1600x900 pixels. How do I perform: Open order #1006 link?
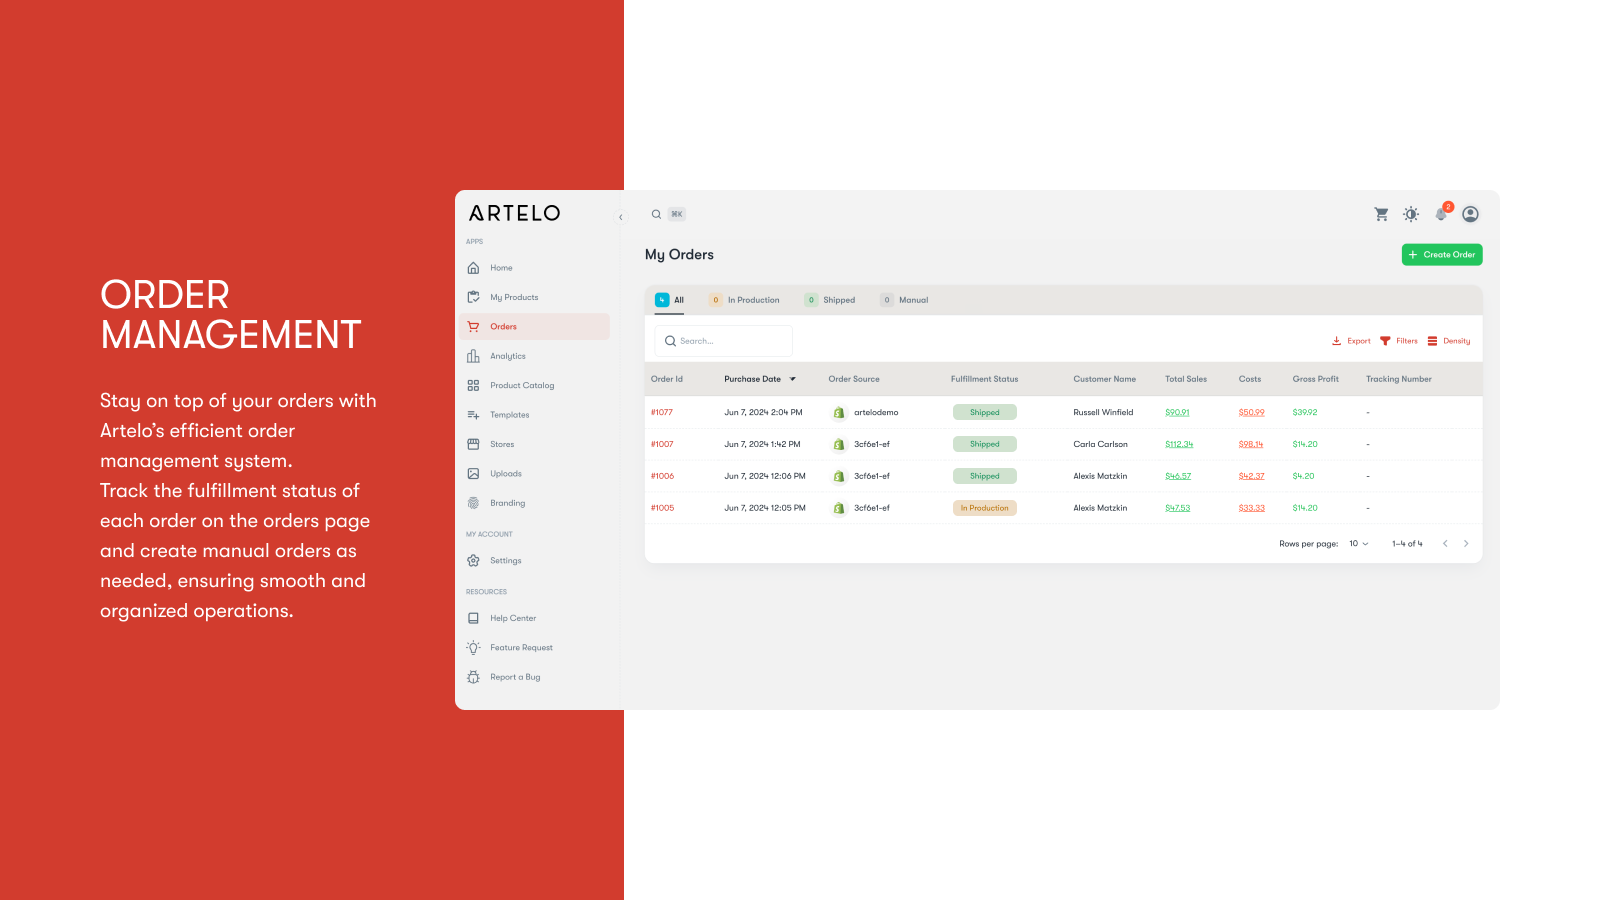(662, 476)
